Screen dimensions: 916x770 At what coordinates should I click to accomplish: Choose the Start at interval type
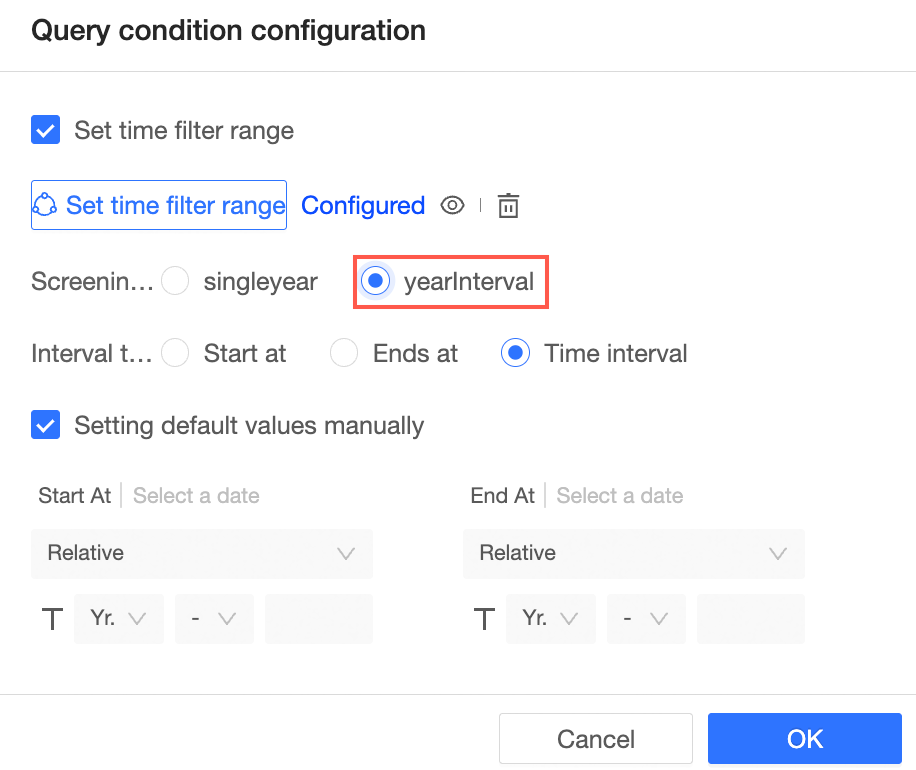pos(176,353)
